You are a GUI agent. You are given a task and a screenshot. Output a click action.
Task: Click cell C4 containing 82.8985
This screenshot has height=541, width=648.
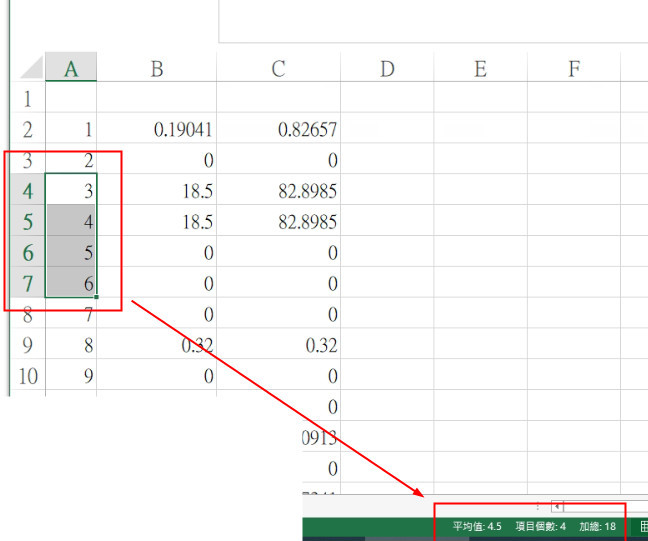279,191
